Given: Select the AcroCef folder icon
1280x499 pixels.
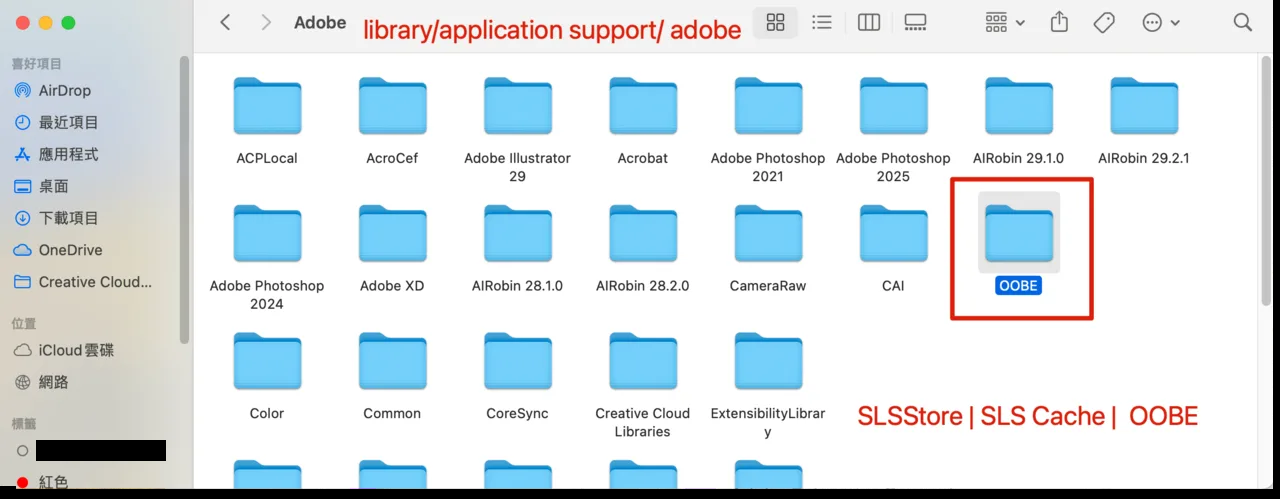Looking at the screenshot, I should point(392,106).
